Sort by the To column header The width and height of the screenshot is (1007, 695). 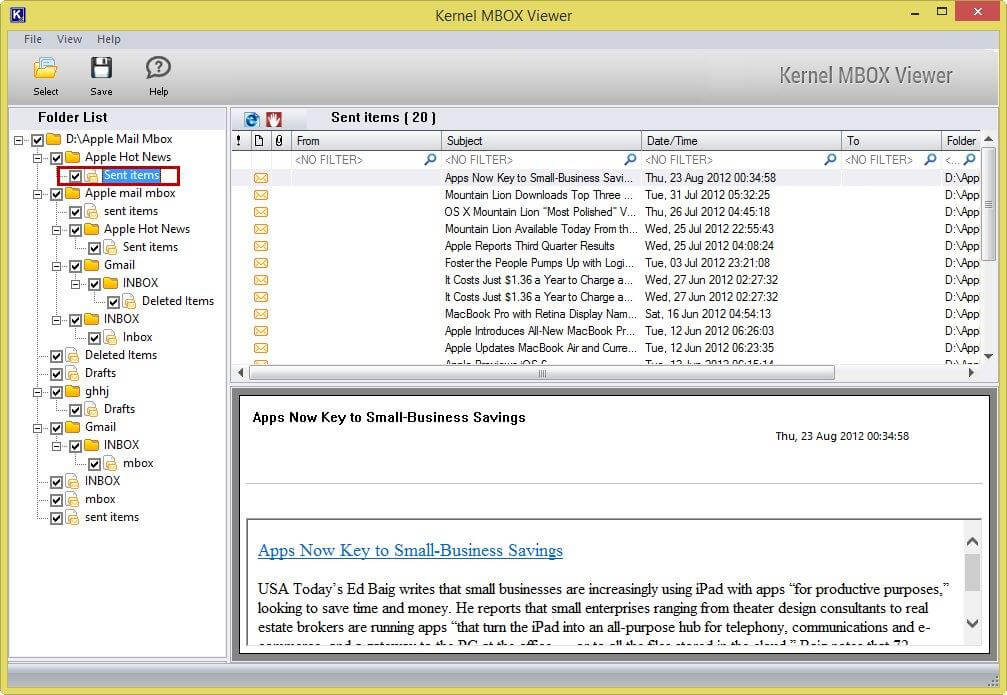(x=891, y=141)
